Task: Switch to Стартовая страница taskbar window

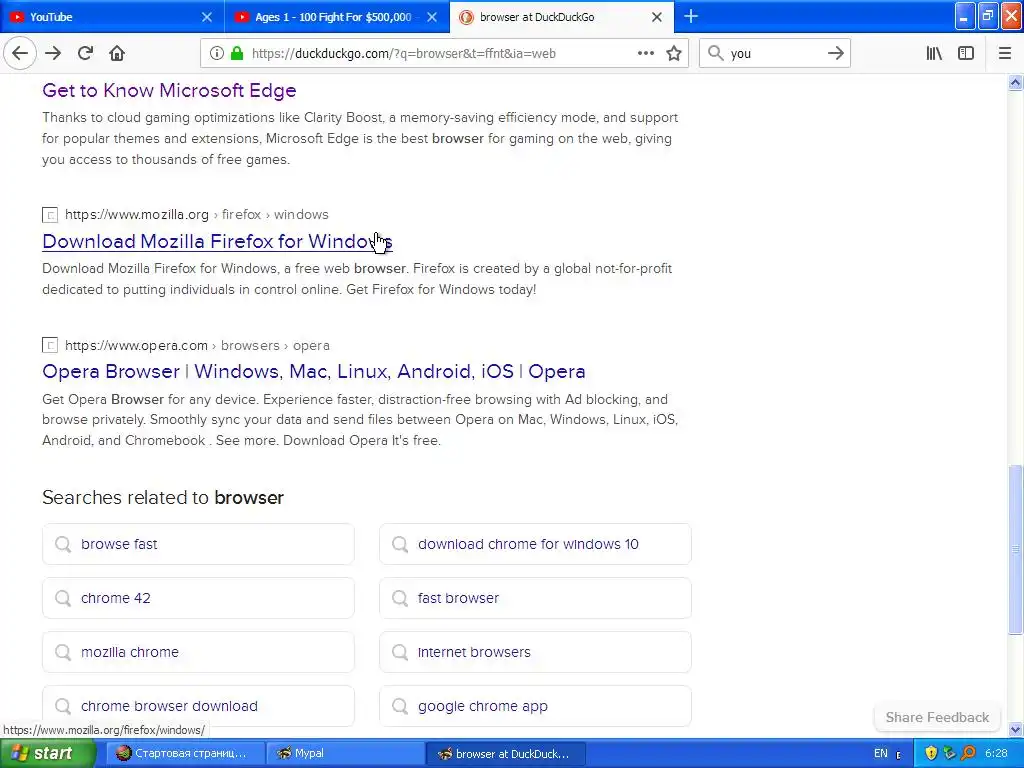Action: [x=185, y=753]
